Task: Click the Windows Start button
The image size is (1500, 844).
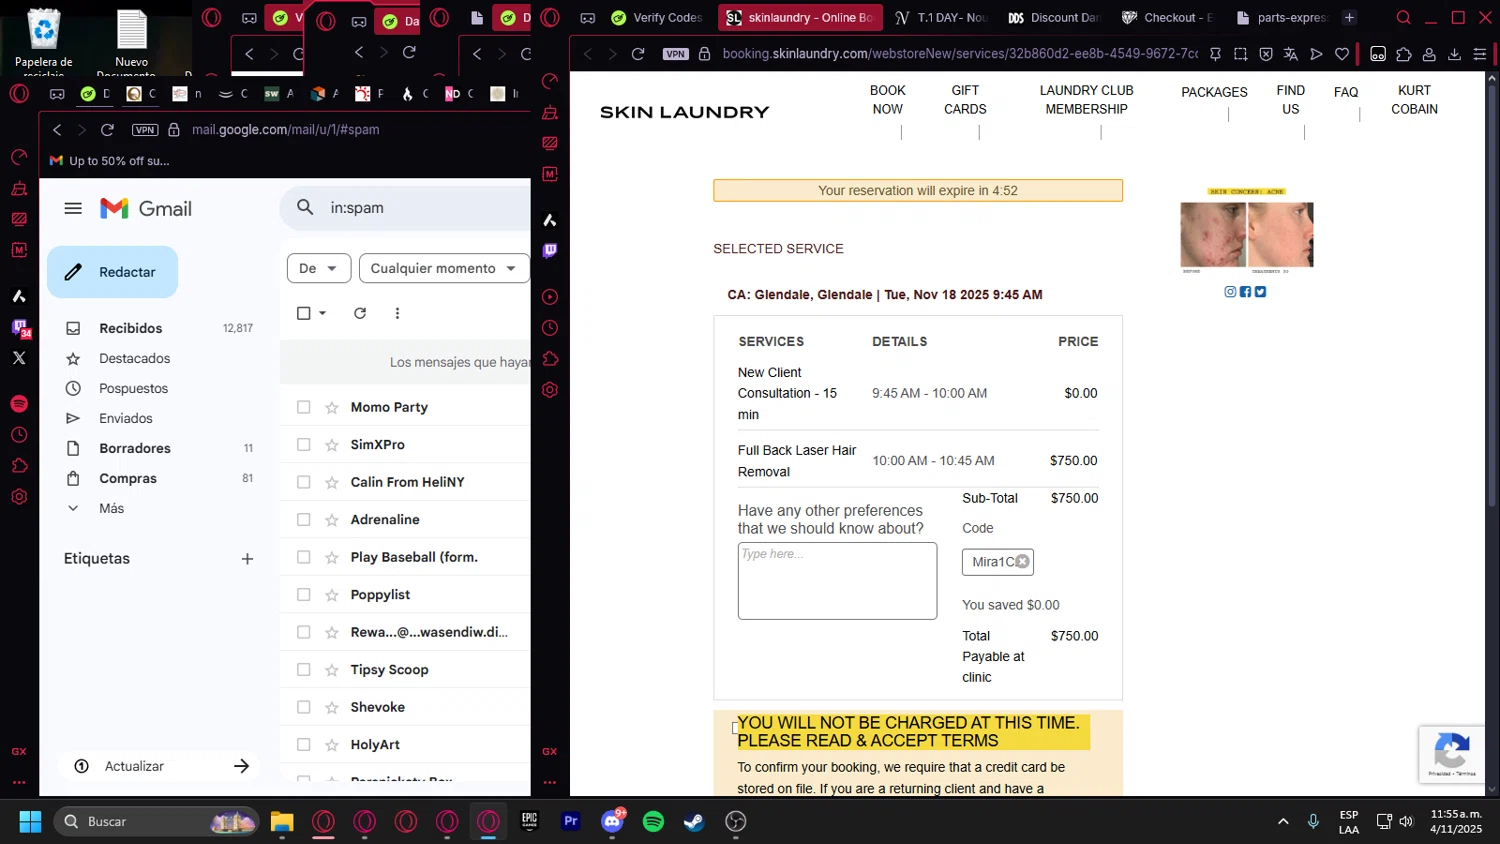Action: pyautogui.click(x=31, y=821)
